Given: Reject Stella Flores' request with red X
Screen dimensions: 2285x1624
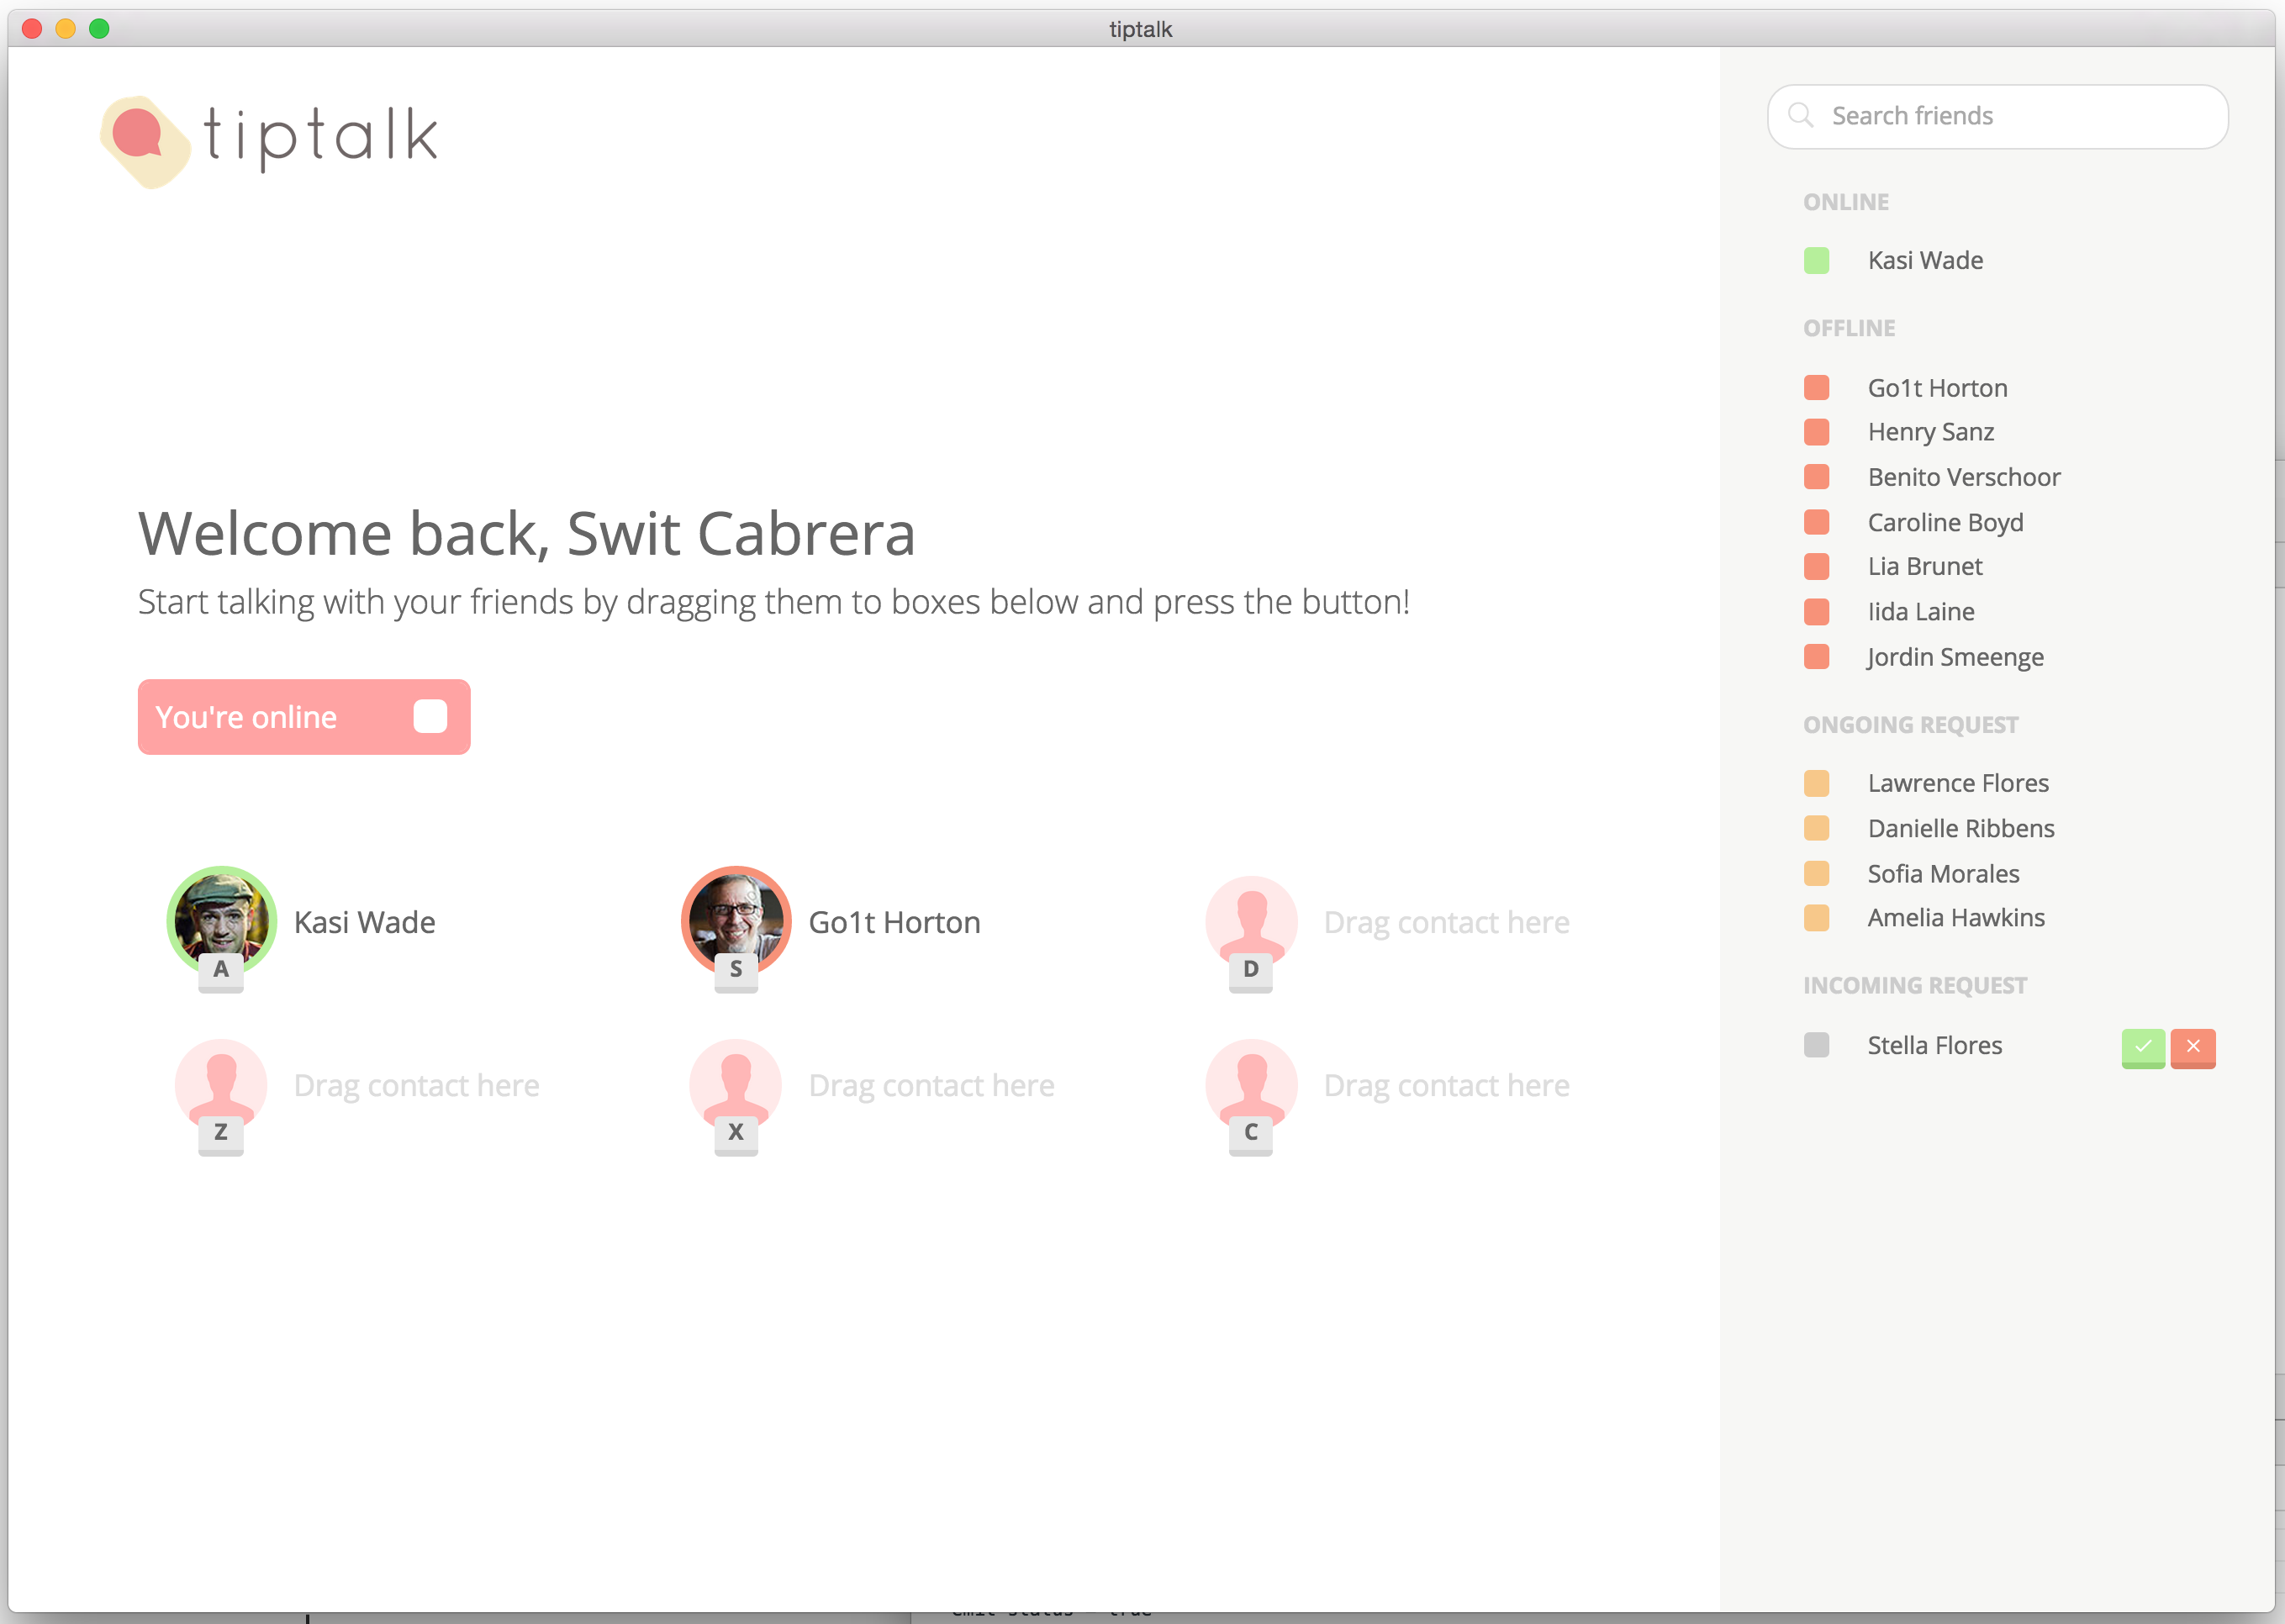Looking at the screenshot, I should (x=2192, y=1047).
